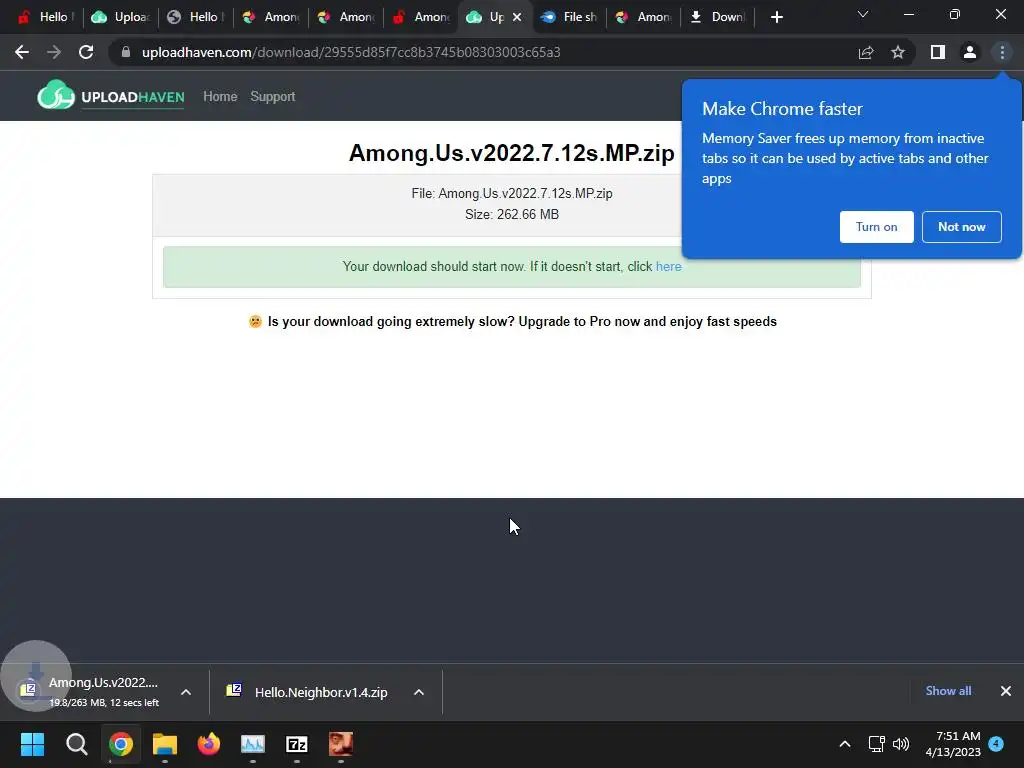Click the Chrome taskbar icon
Image resolution: width=1024 pixels, height=768 pixels.
point(121,744)
